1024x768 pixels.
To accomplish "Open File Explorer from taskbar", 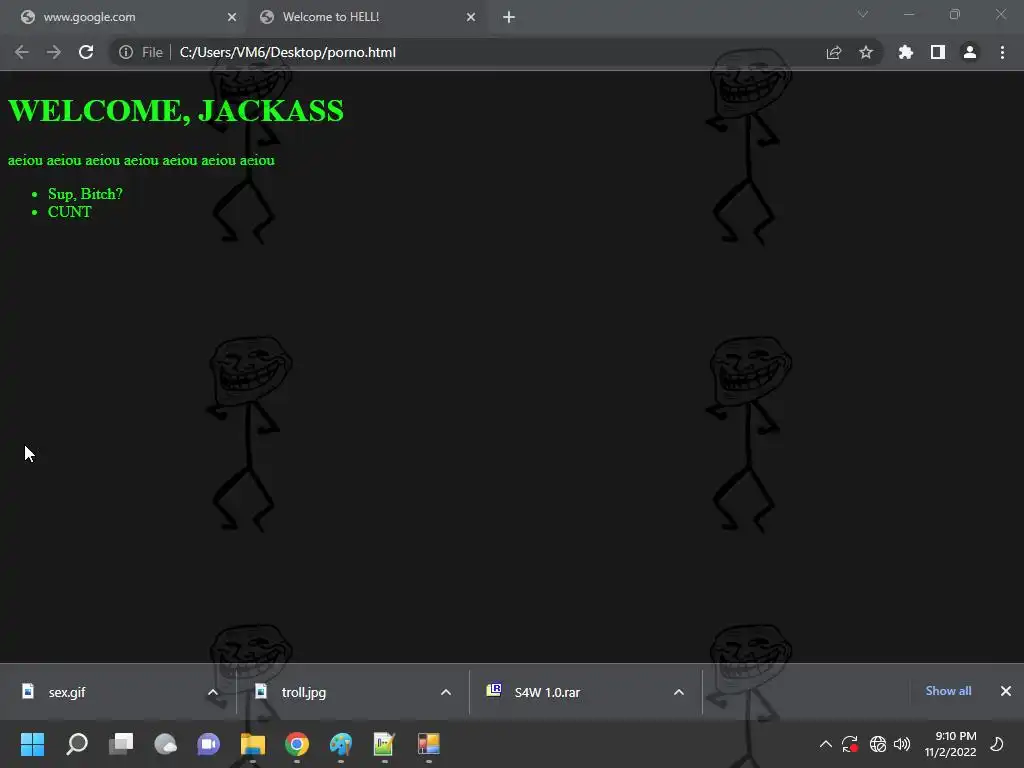I will [x=253, y=744].
